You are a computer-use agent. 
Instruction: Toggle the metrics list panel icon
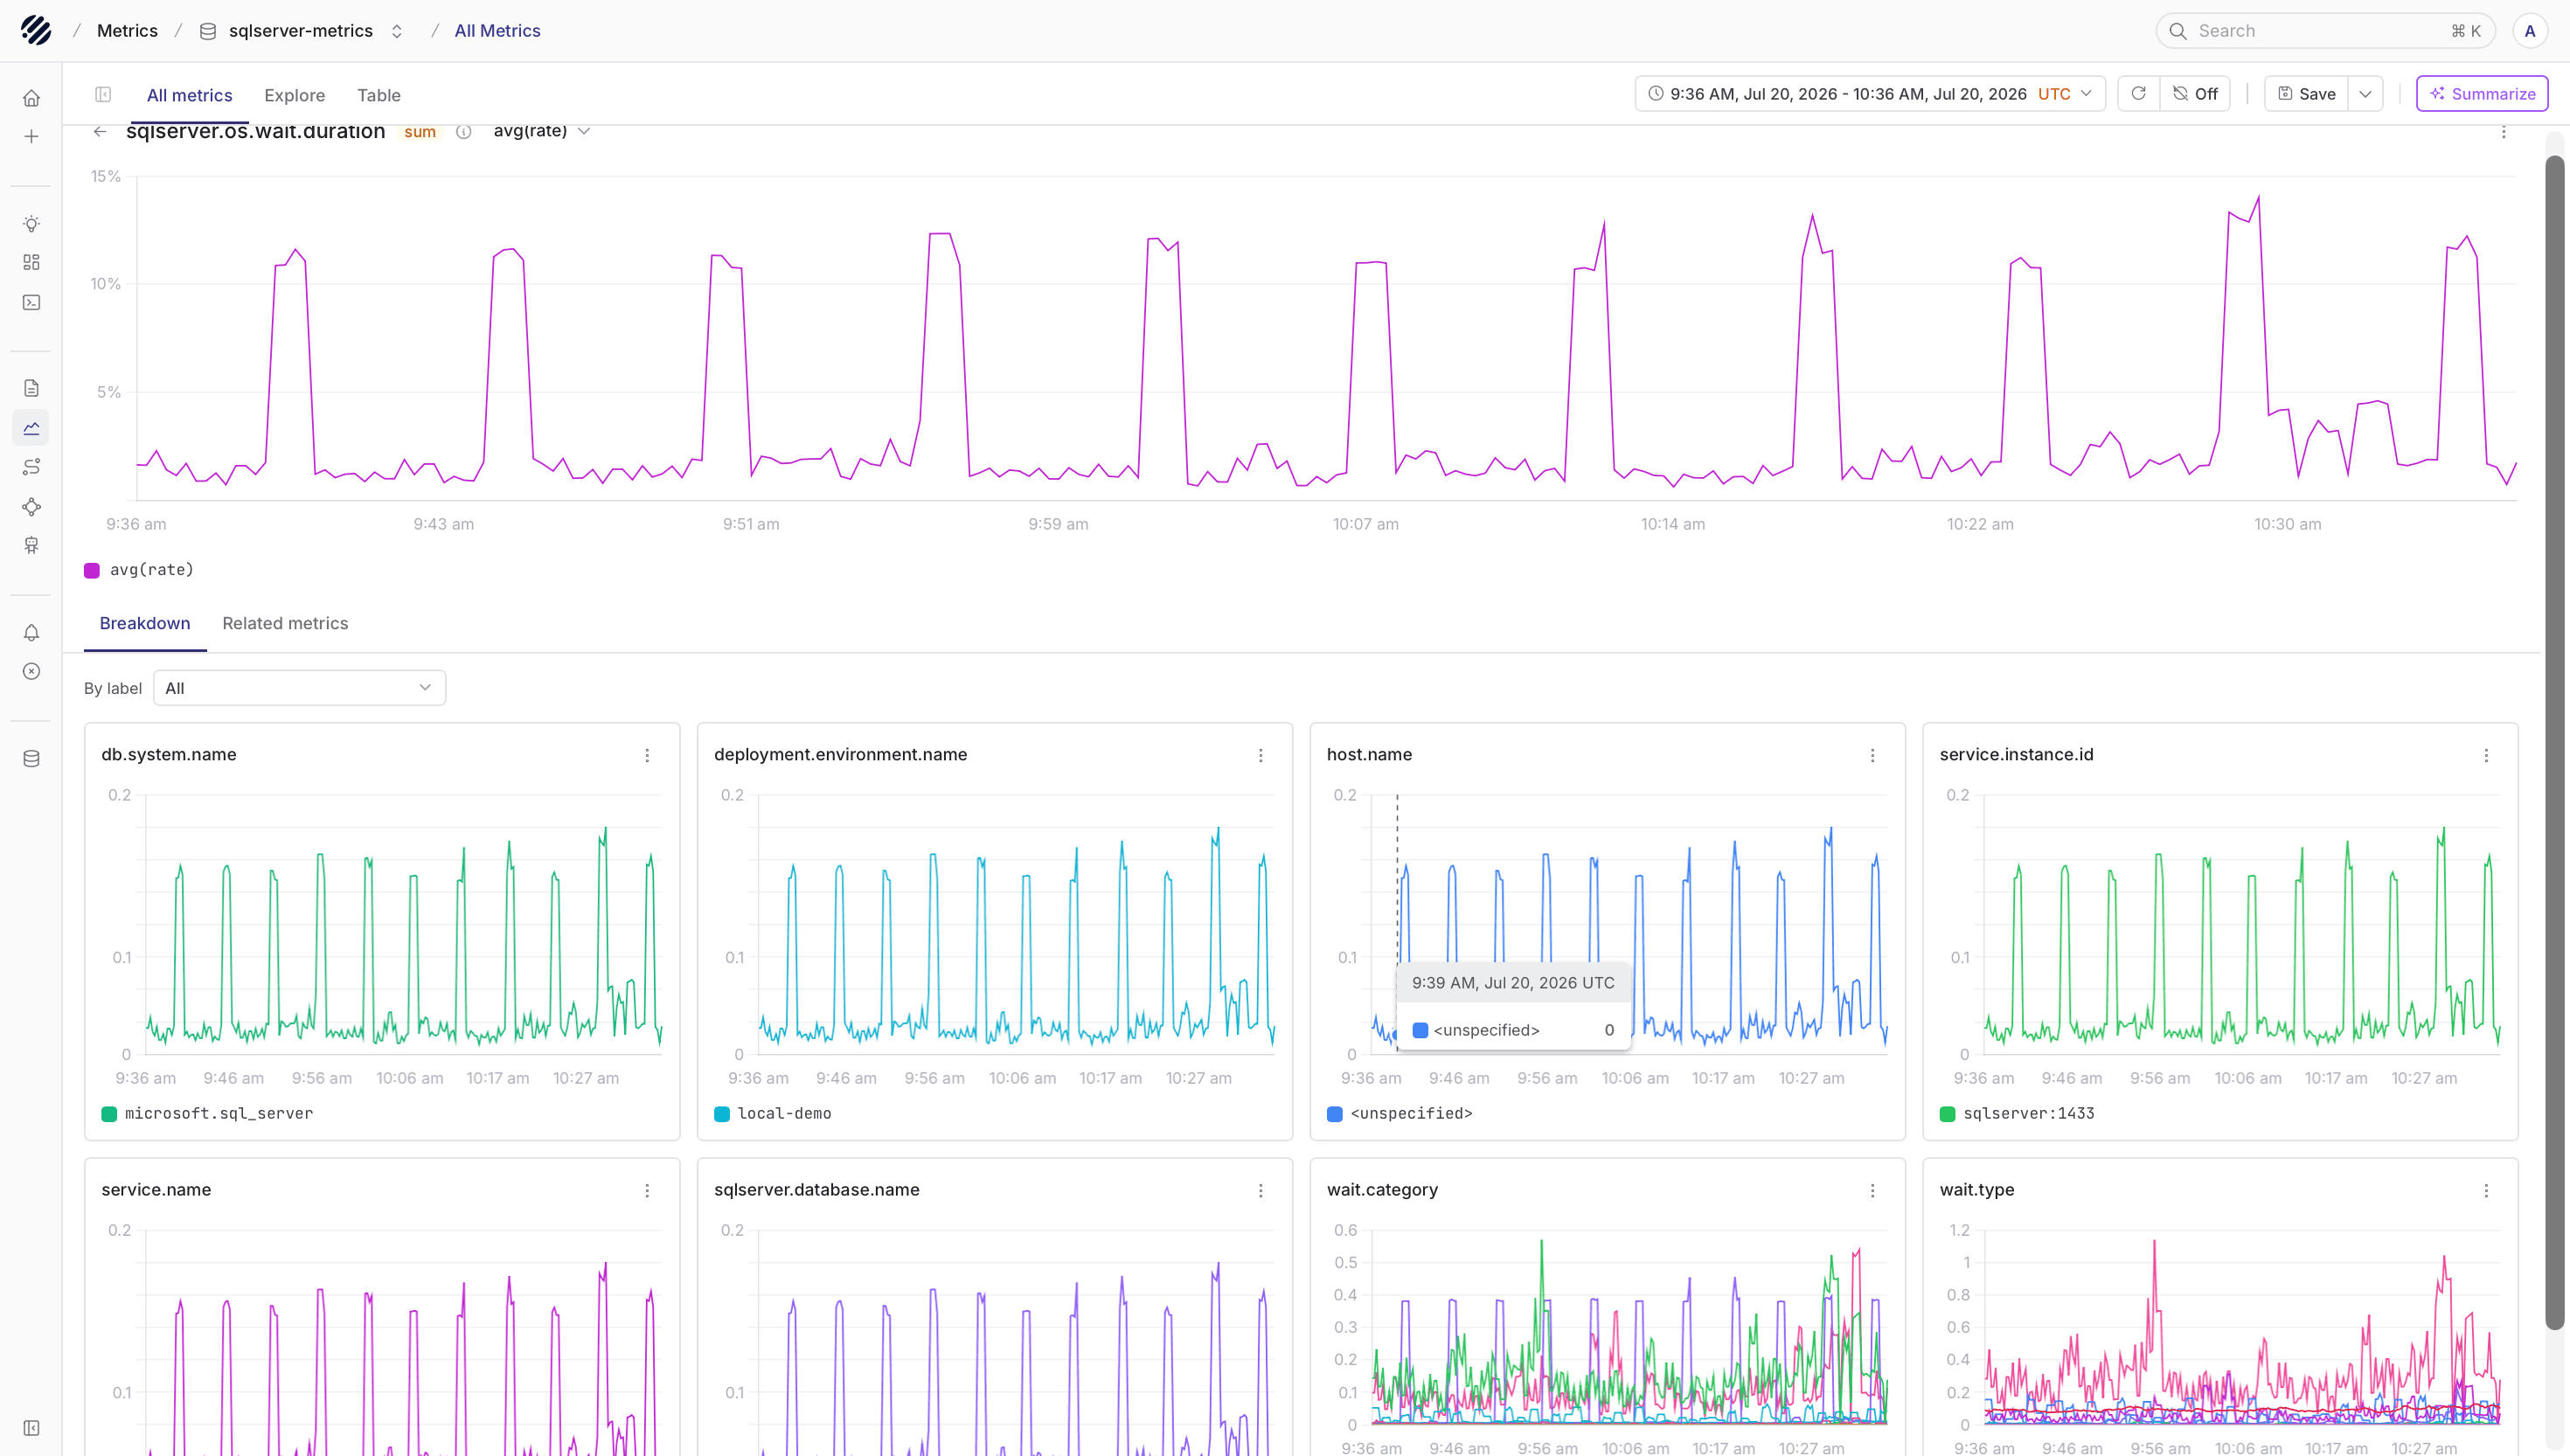click(x=103, y=94)
